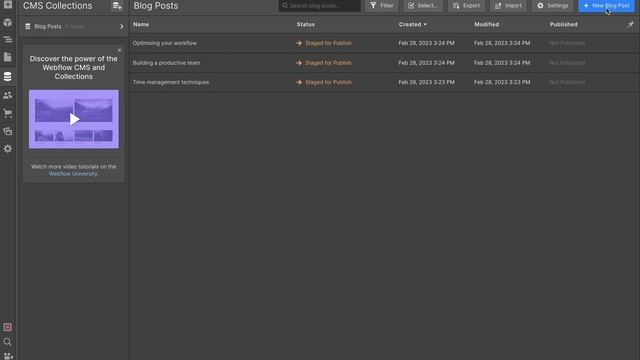This screenshot has width=640, height=360.
Task: Open the Ecommerce cart icon
Action: coord(7,113)
